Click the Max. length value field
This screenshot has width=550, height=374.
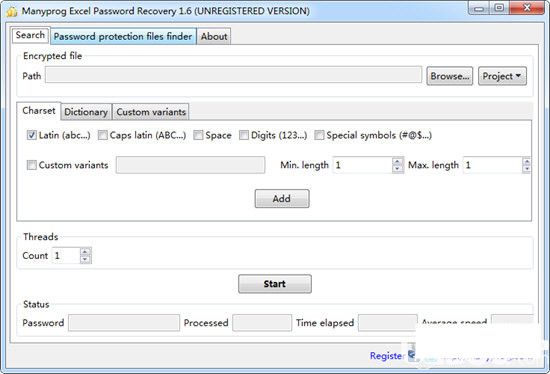pyautogui.click(x=492, y=165)
